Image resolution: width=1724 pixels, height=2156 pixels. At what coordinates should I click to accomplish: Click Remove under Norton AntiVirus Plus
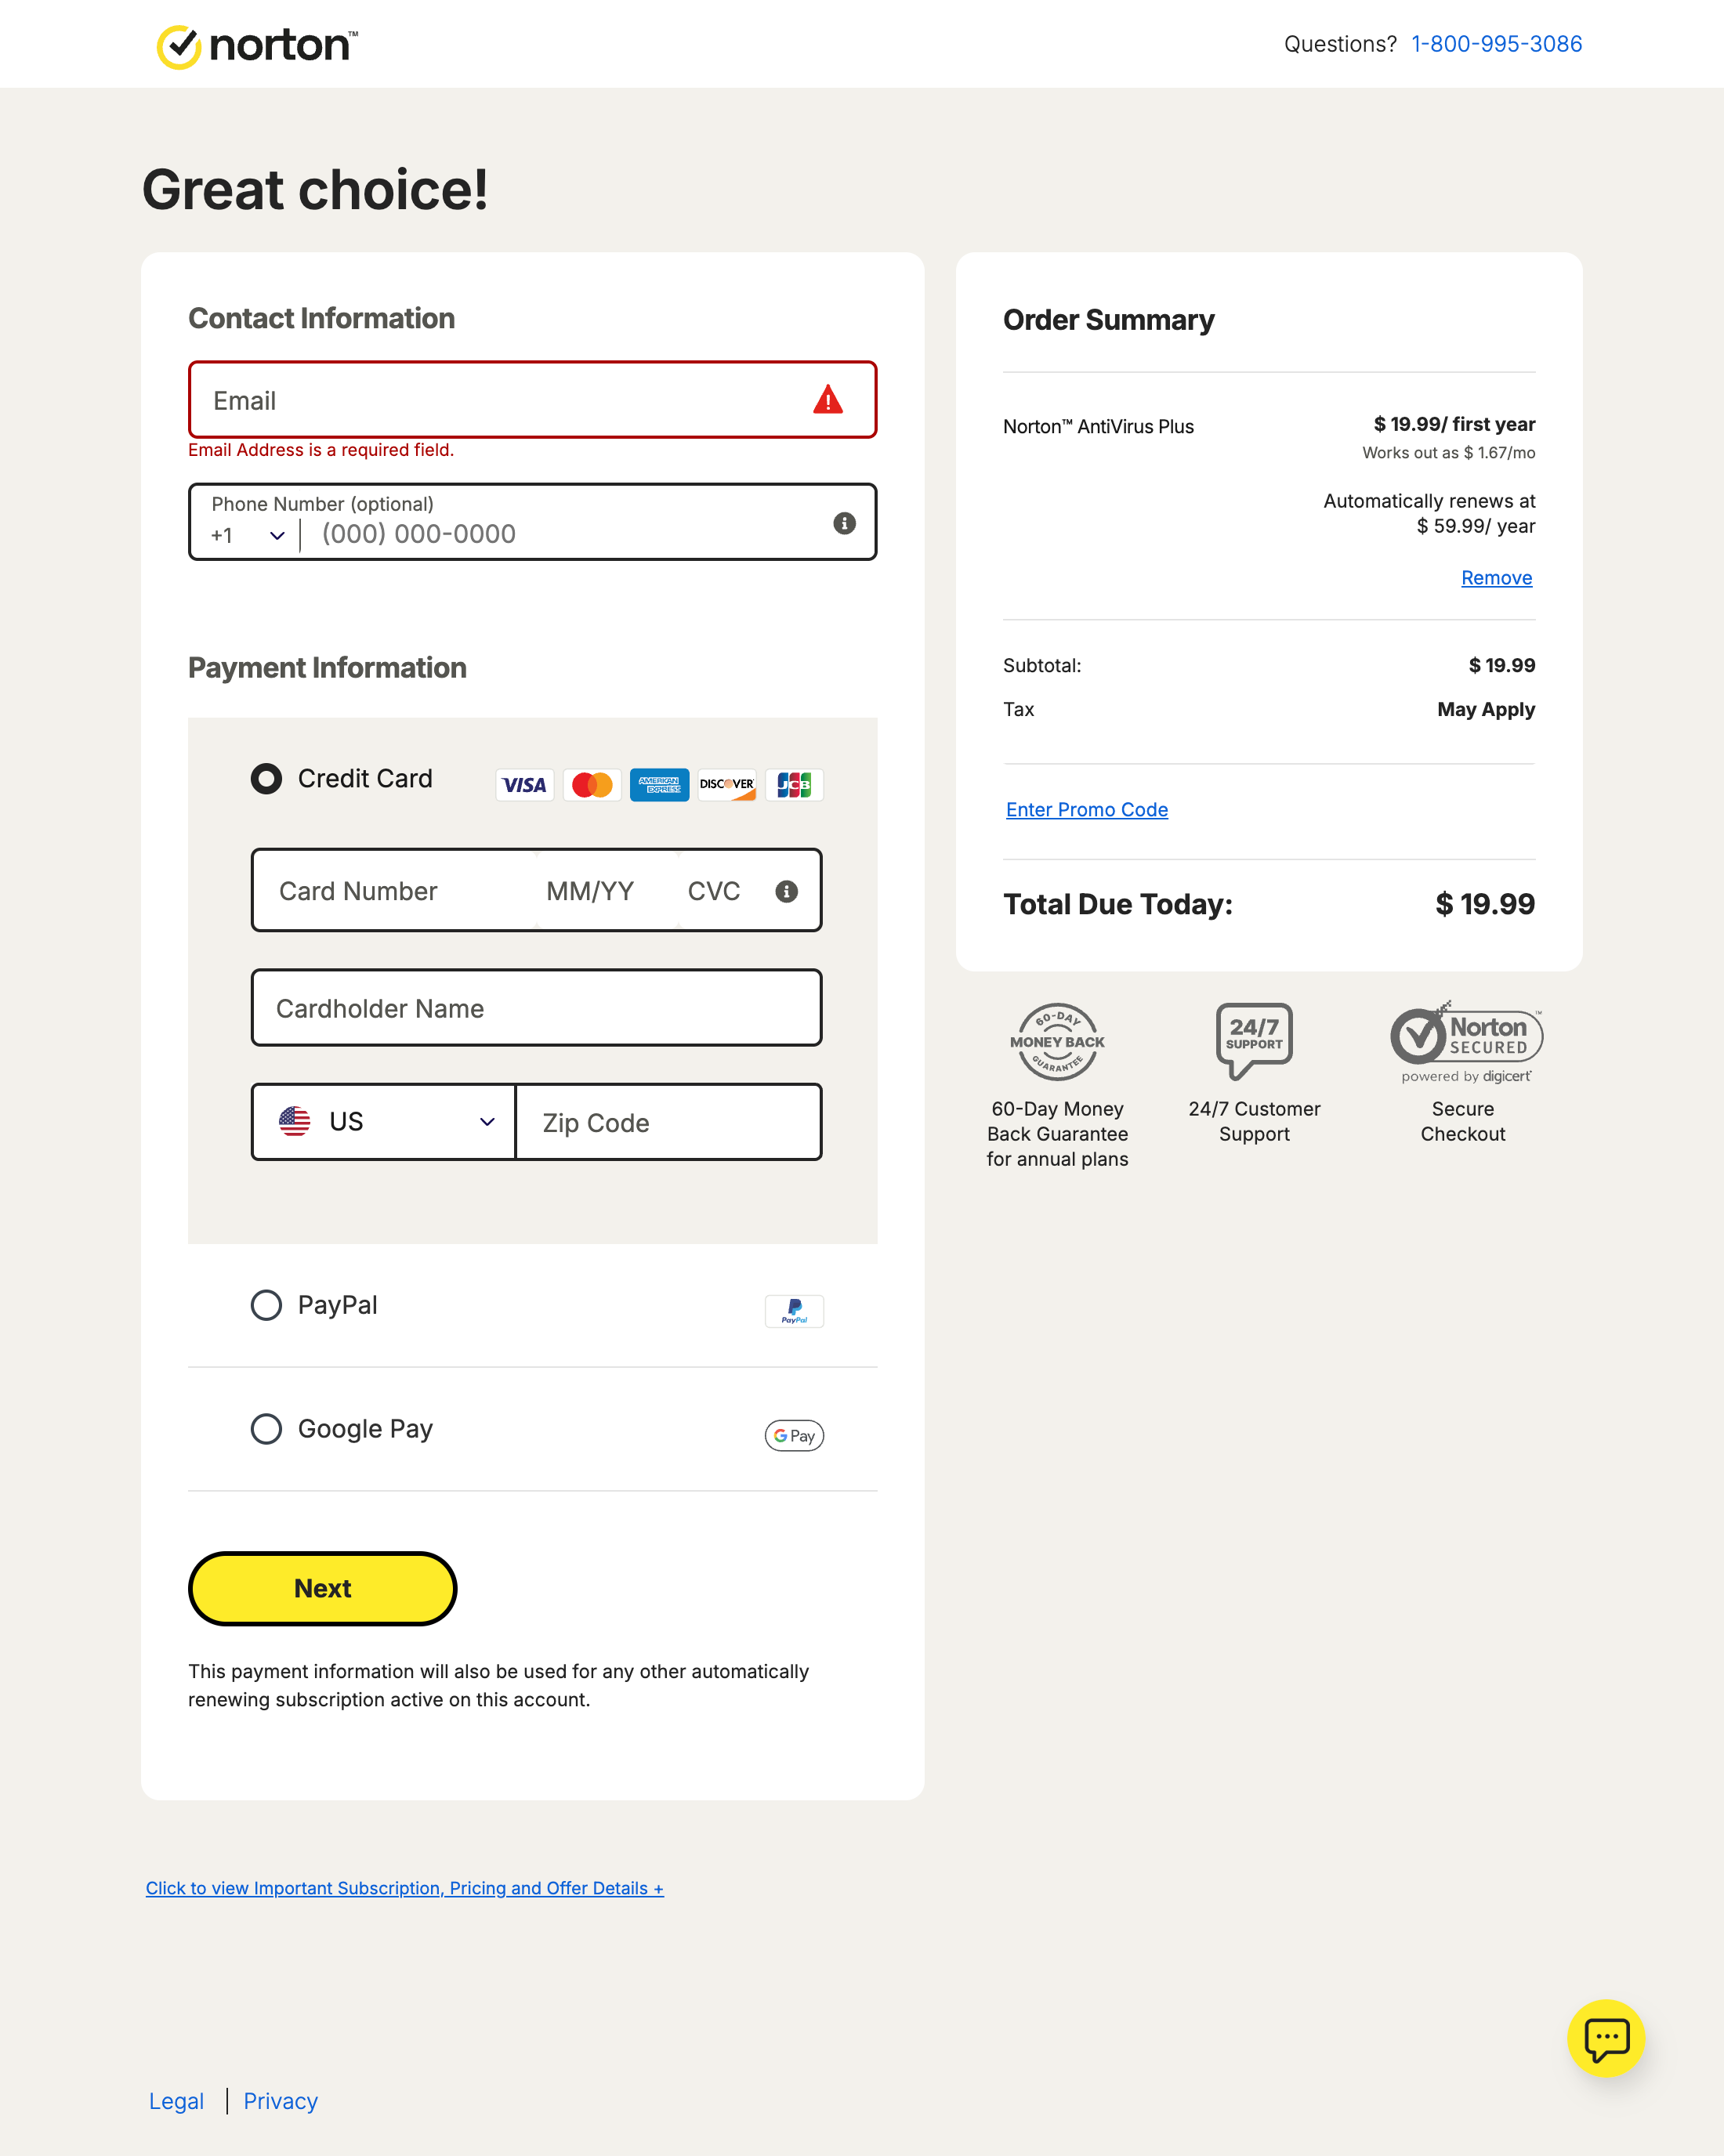(x=1496, y=578)
